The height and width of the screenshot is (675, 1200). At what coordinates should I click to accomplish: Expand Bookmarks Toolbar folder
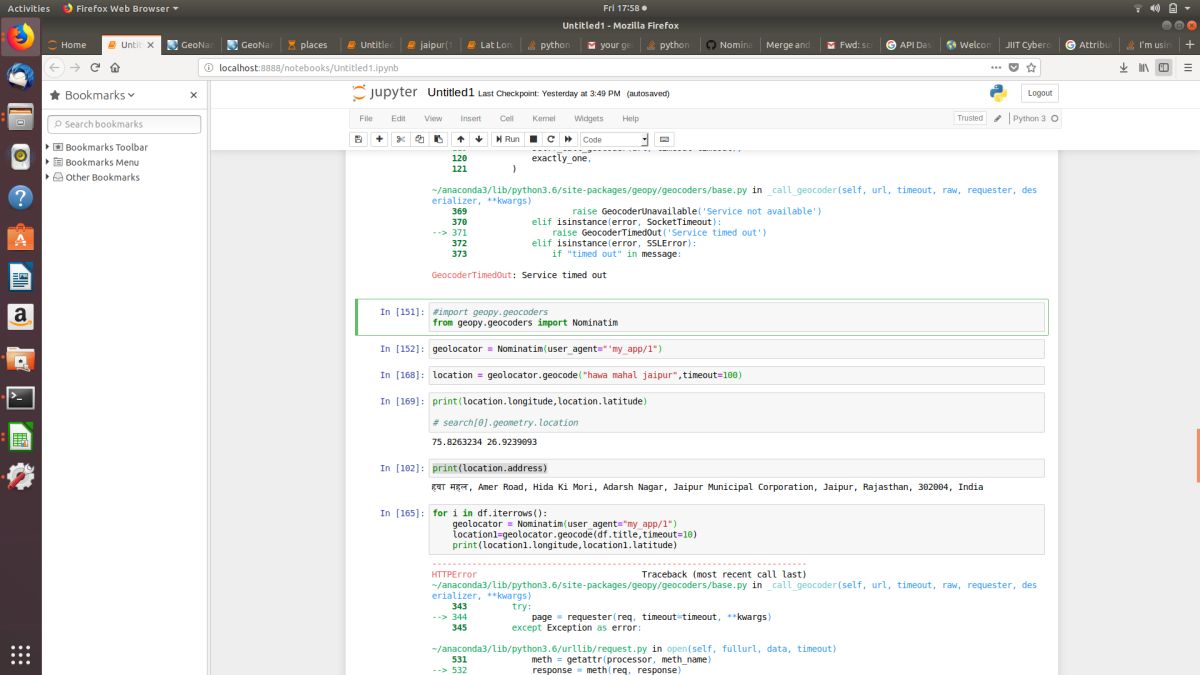pyautogui.click(x=47, y=147)
